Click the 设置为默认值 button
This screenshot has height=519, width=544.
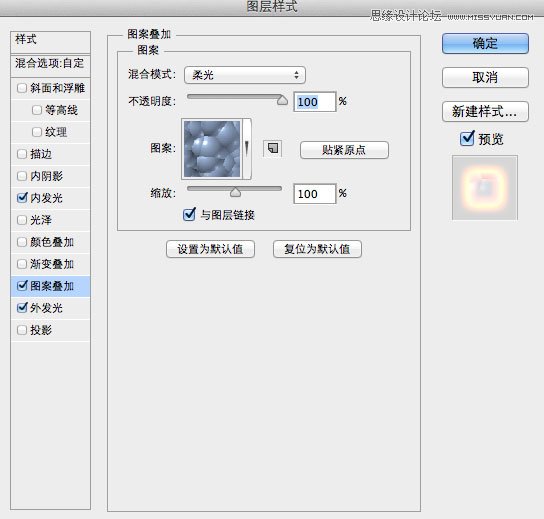pos(210,249)
